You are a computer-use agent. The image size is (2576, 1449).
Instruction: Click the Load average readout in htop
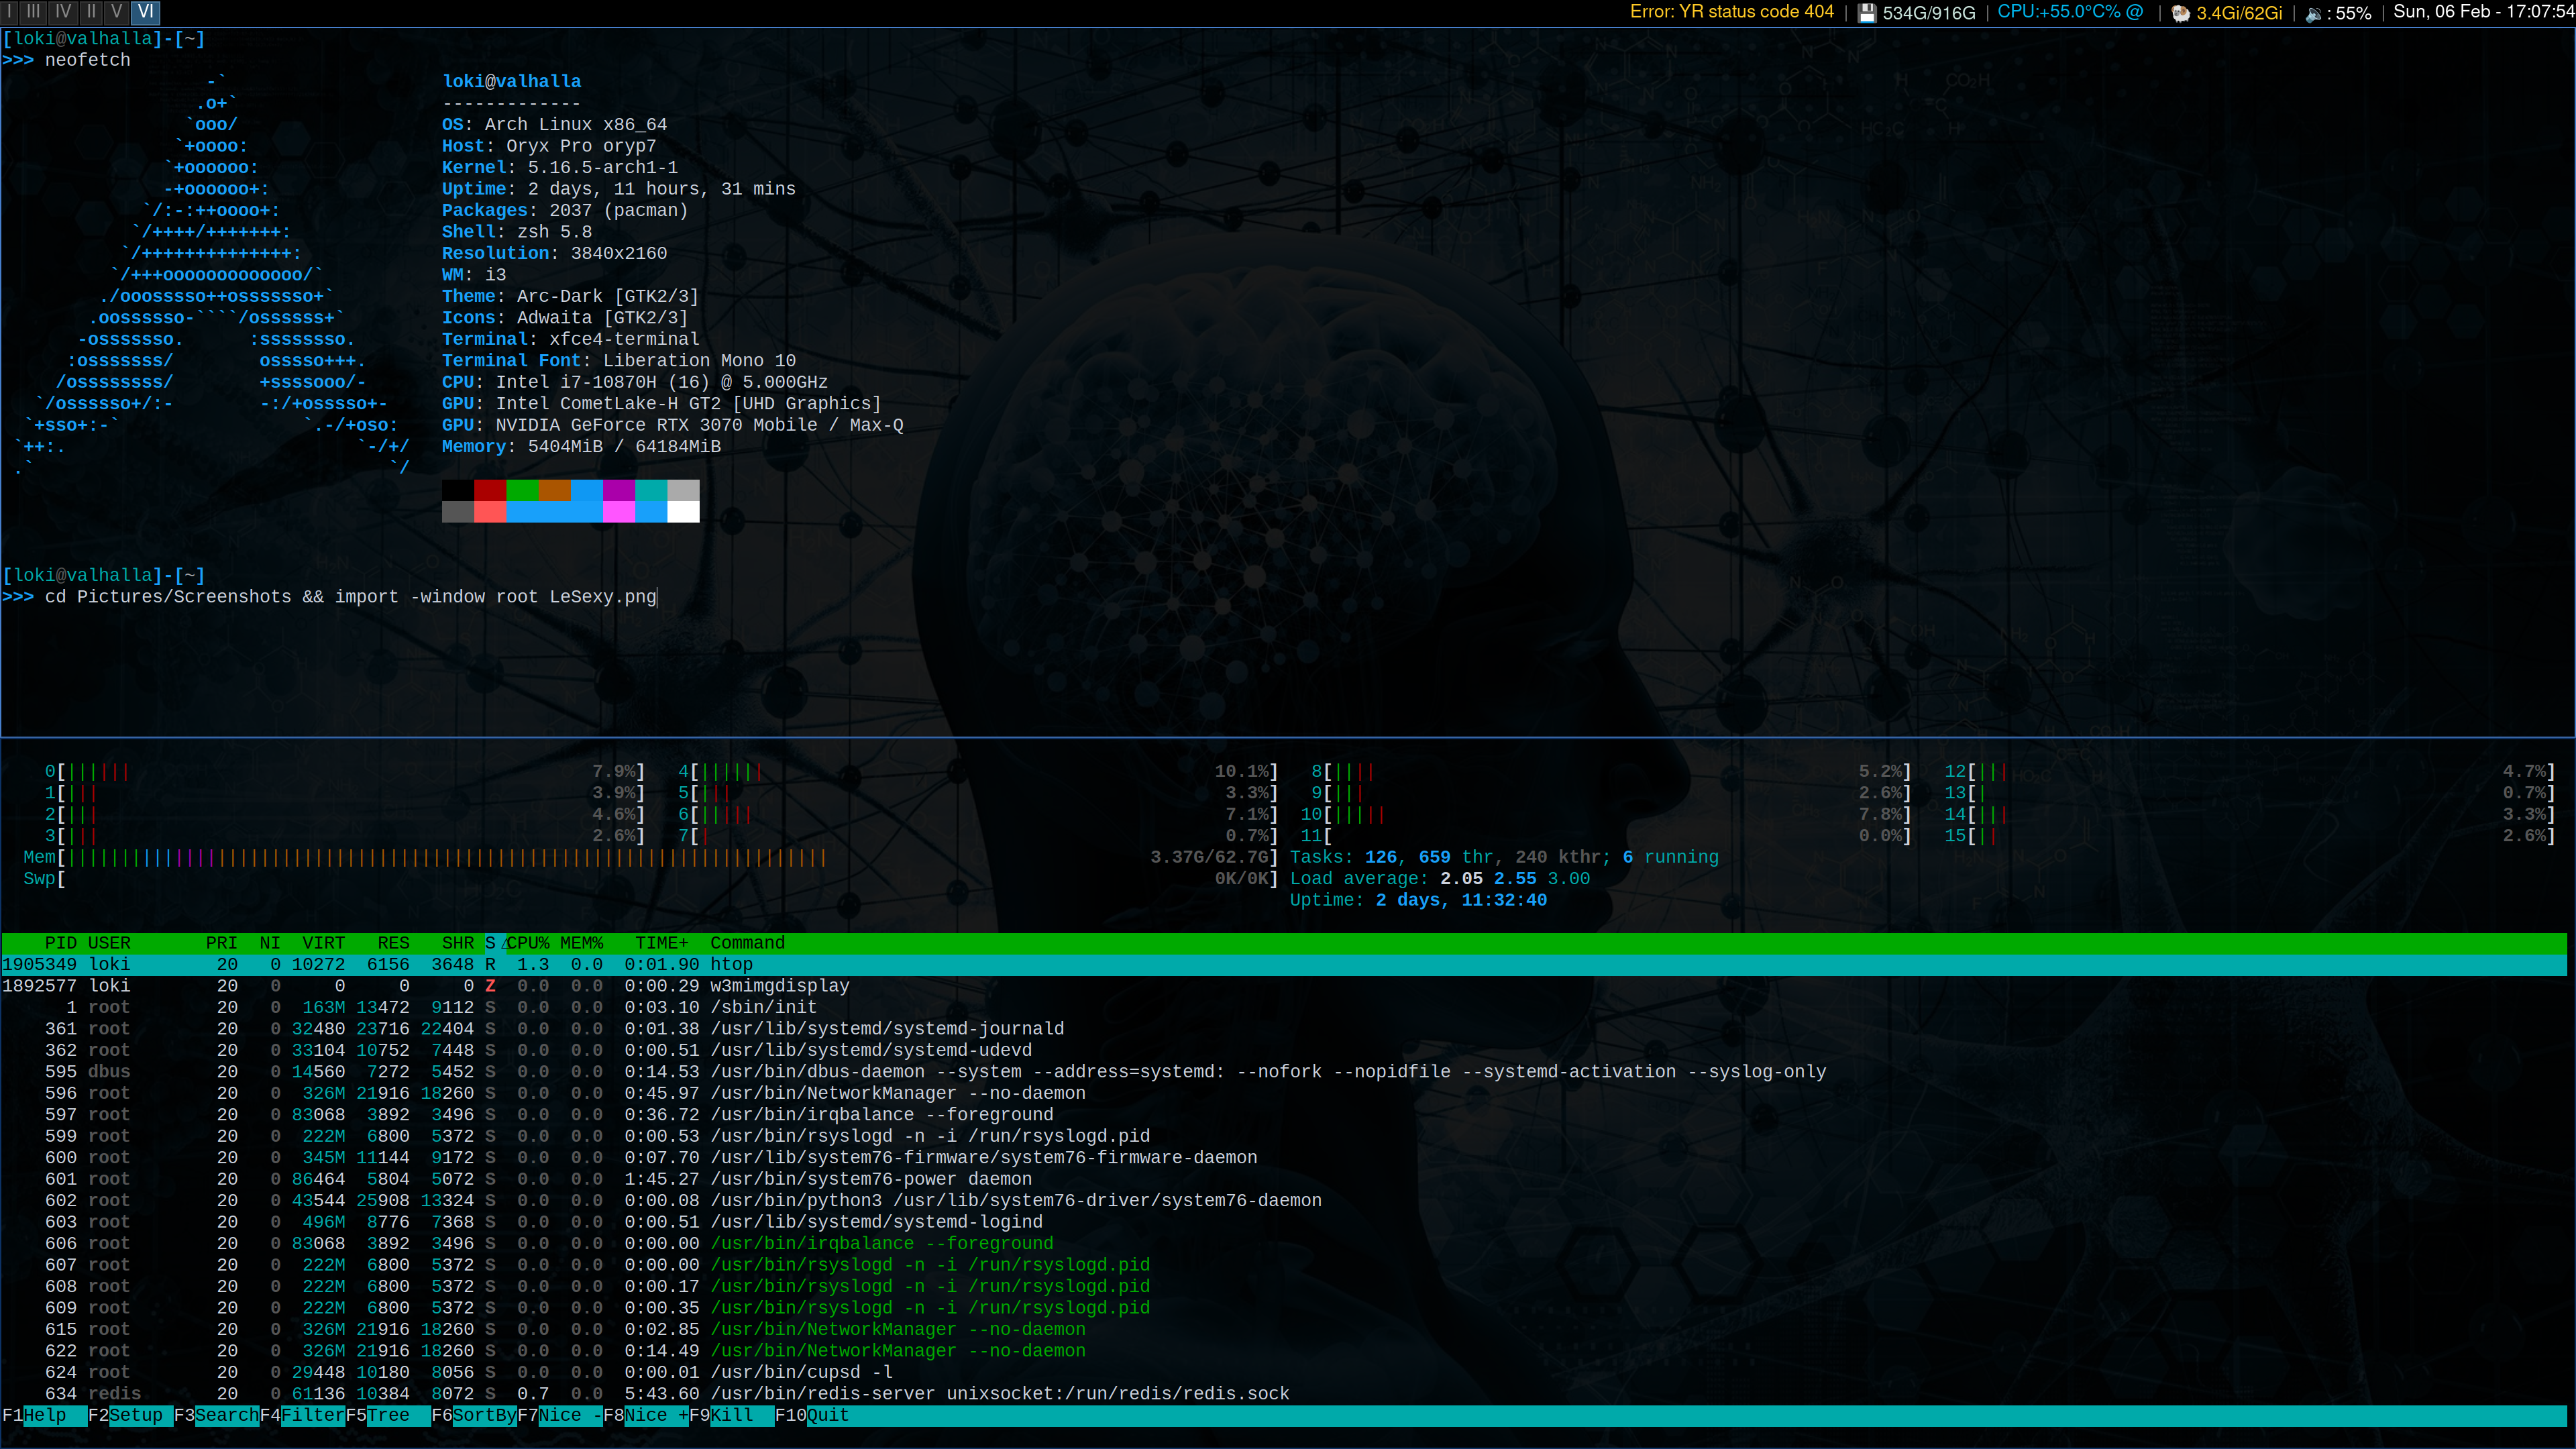pos(1440,879)
